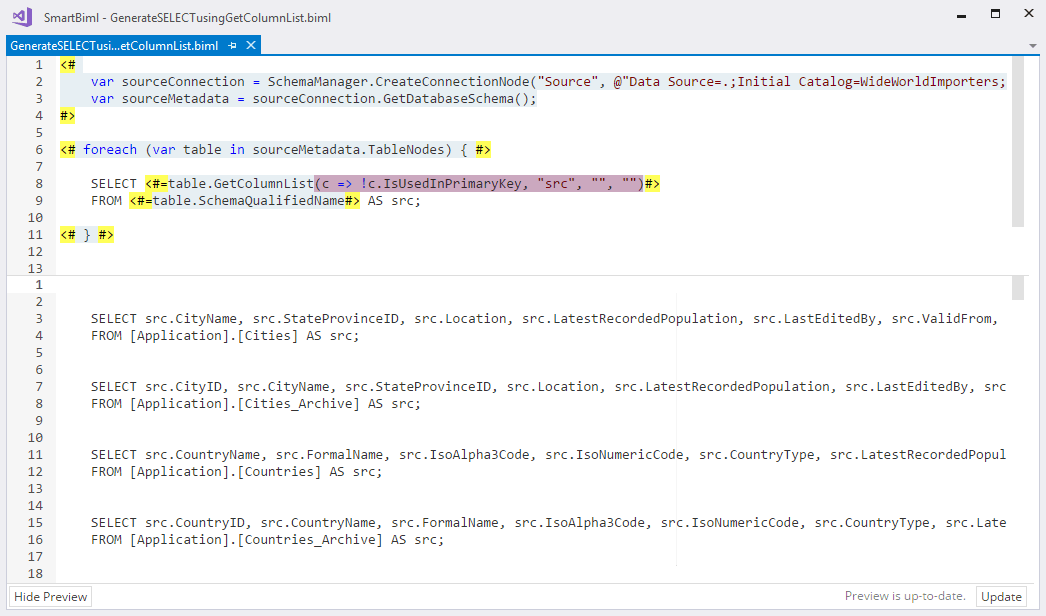Screen dimensions: 1046x616
Task: Click the splitter between code and preview
Action: 520,275
